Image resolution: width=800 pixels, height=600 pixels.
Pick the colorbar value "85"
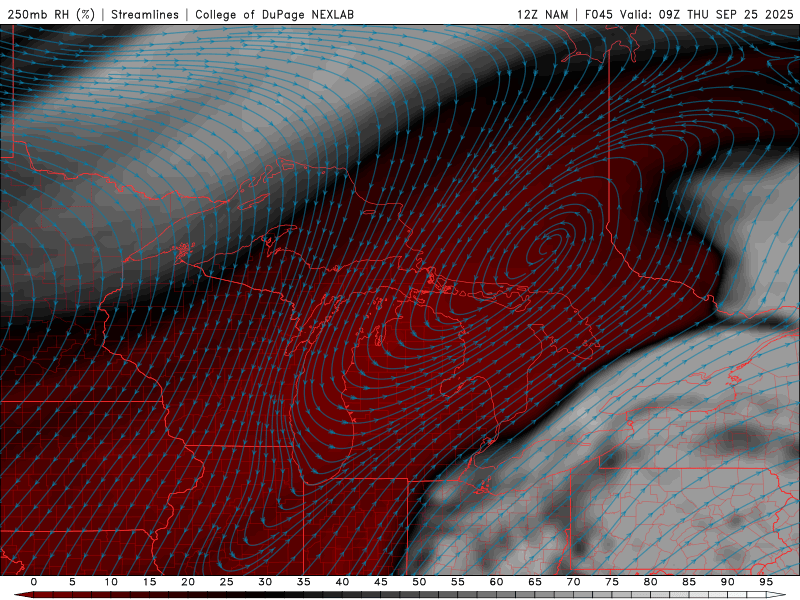[689, 582]
